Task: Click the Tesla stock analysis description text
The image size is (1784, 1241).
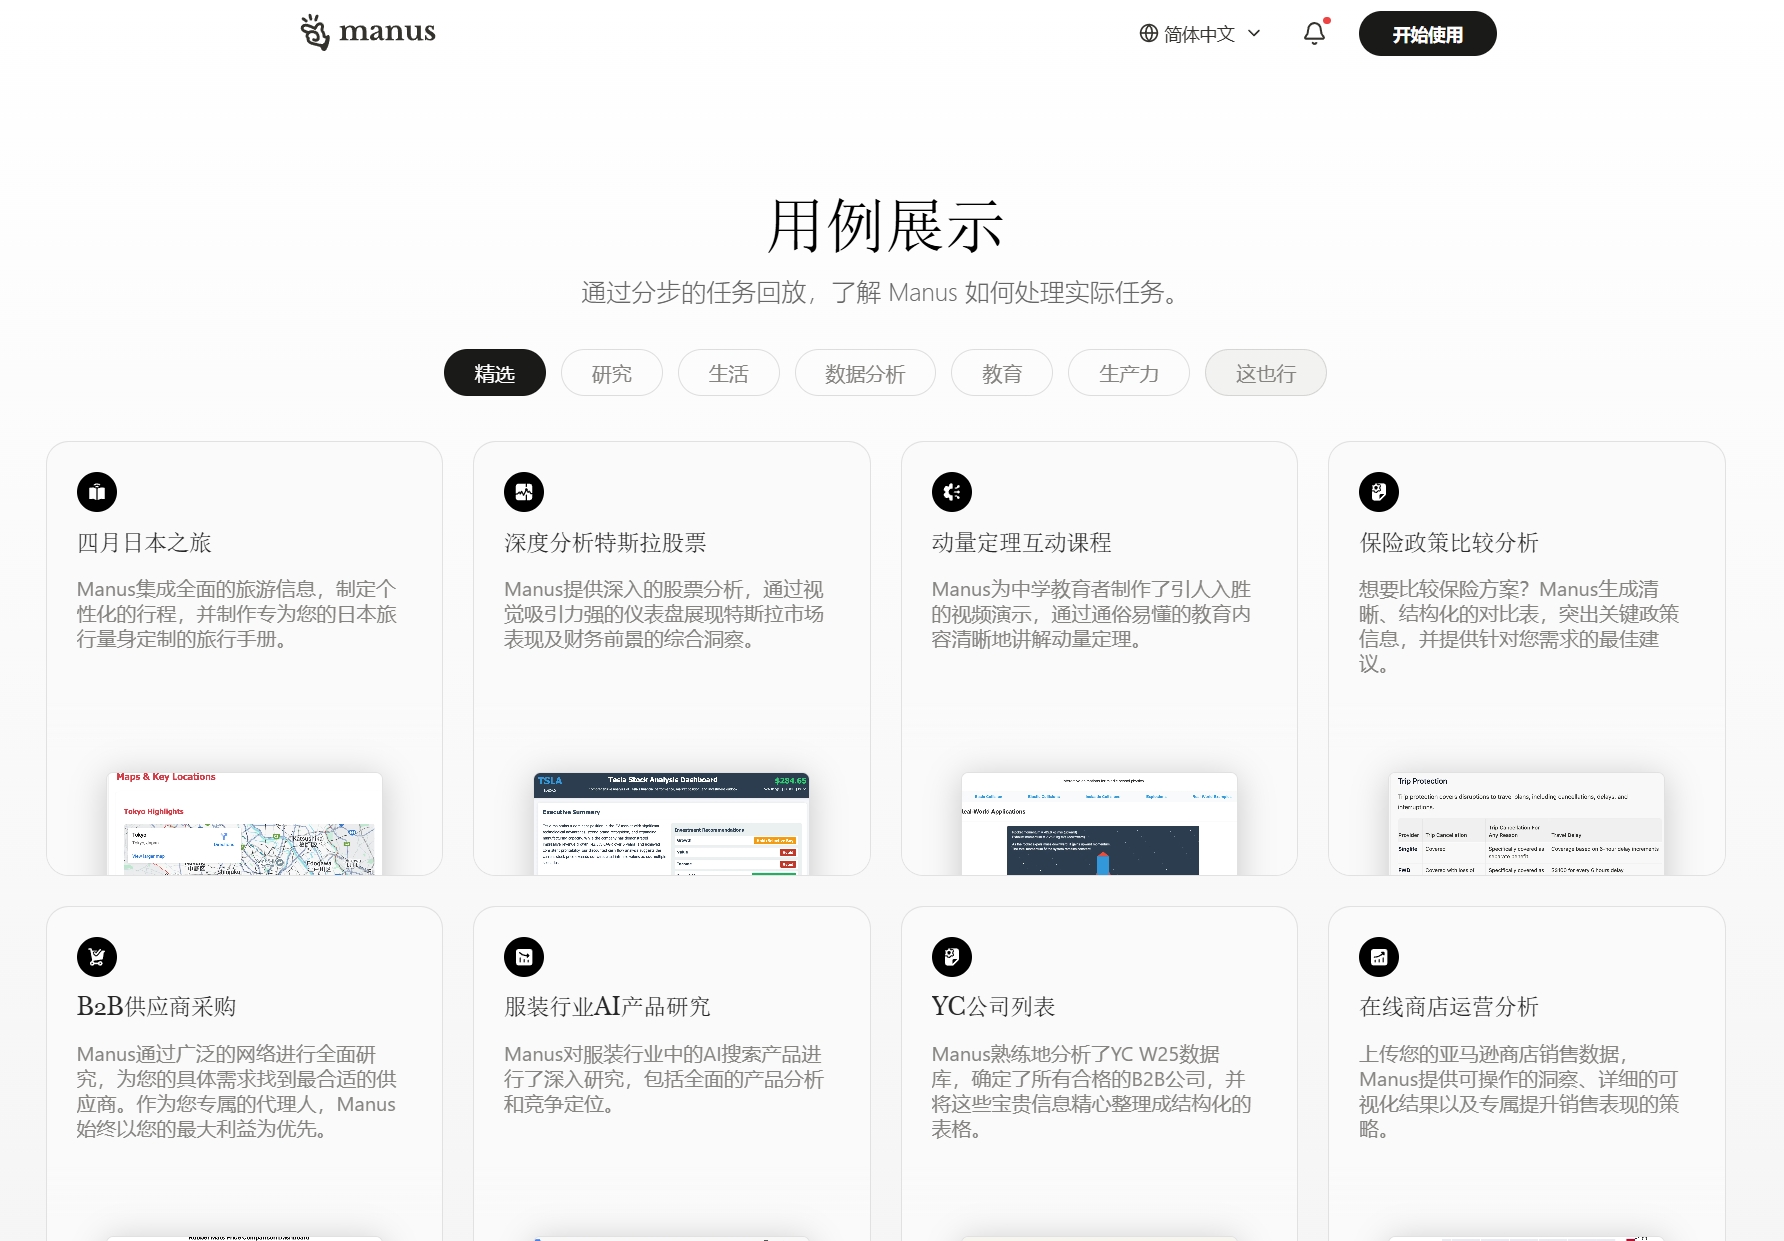Action: click(x=664, y=614)
